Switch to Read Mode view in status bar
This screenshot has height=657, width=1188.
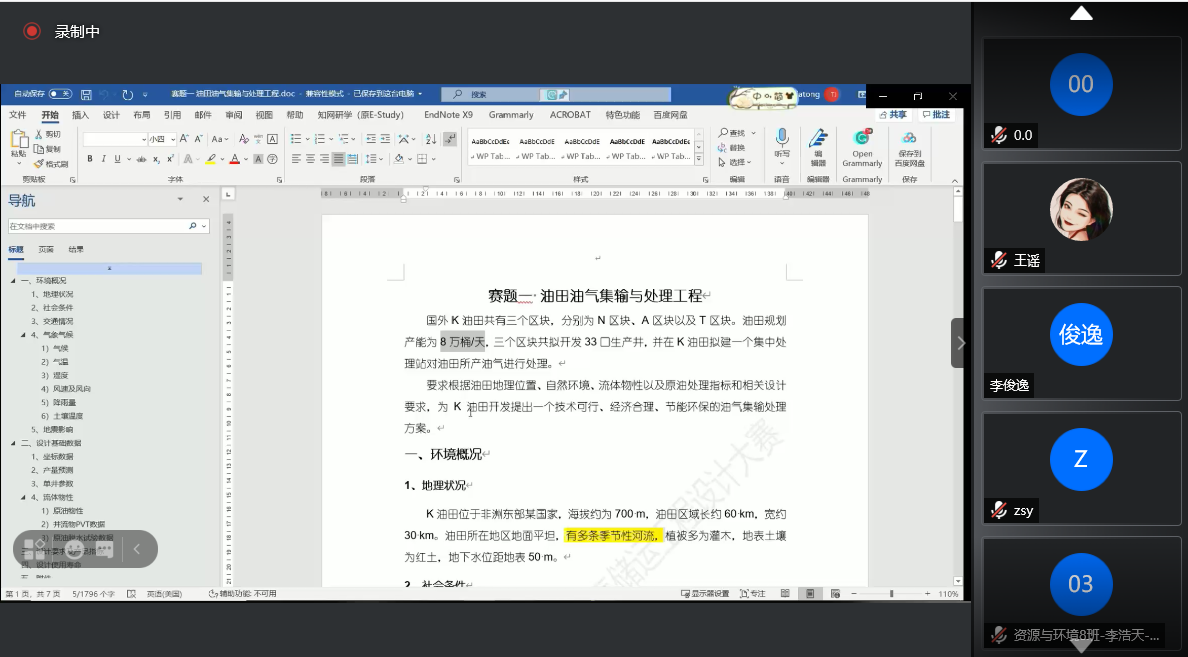pyautogui.click(x=785, y=593)
